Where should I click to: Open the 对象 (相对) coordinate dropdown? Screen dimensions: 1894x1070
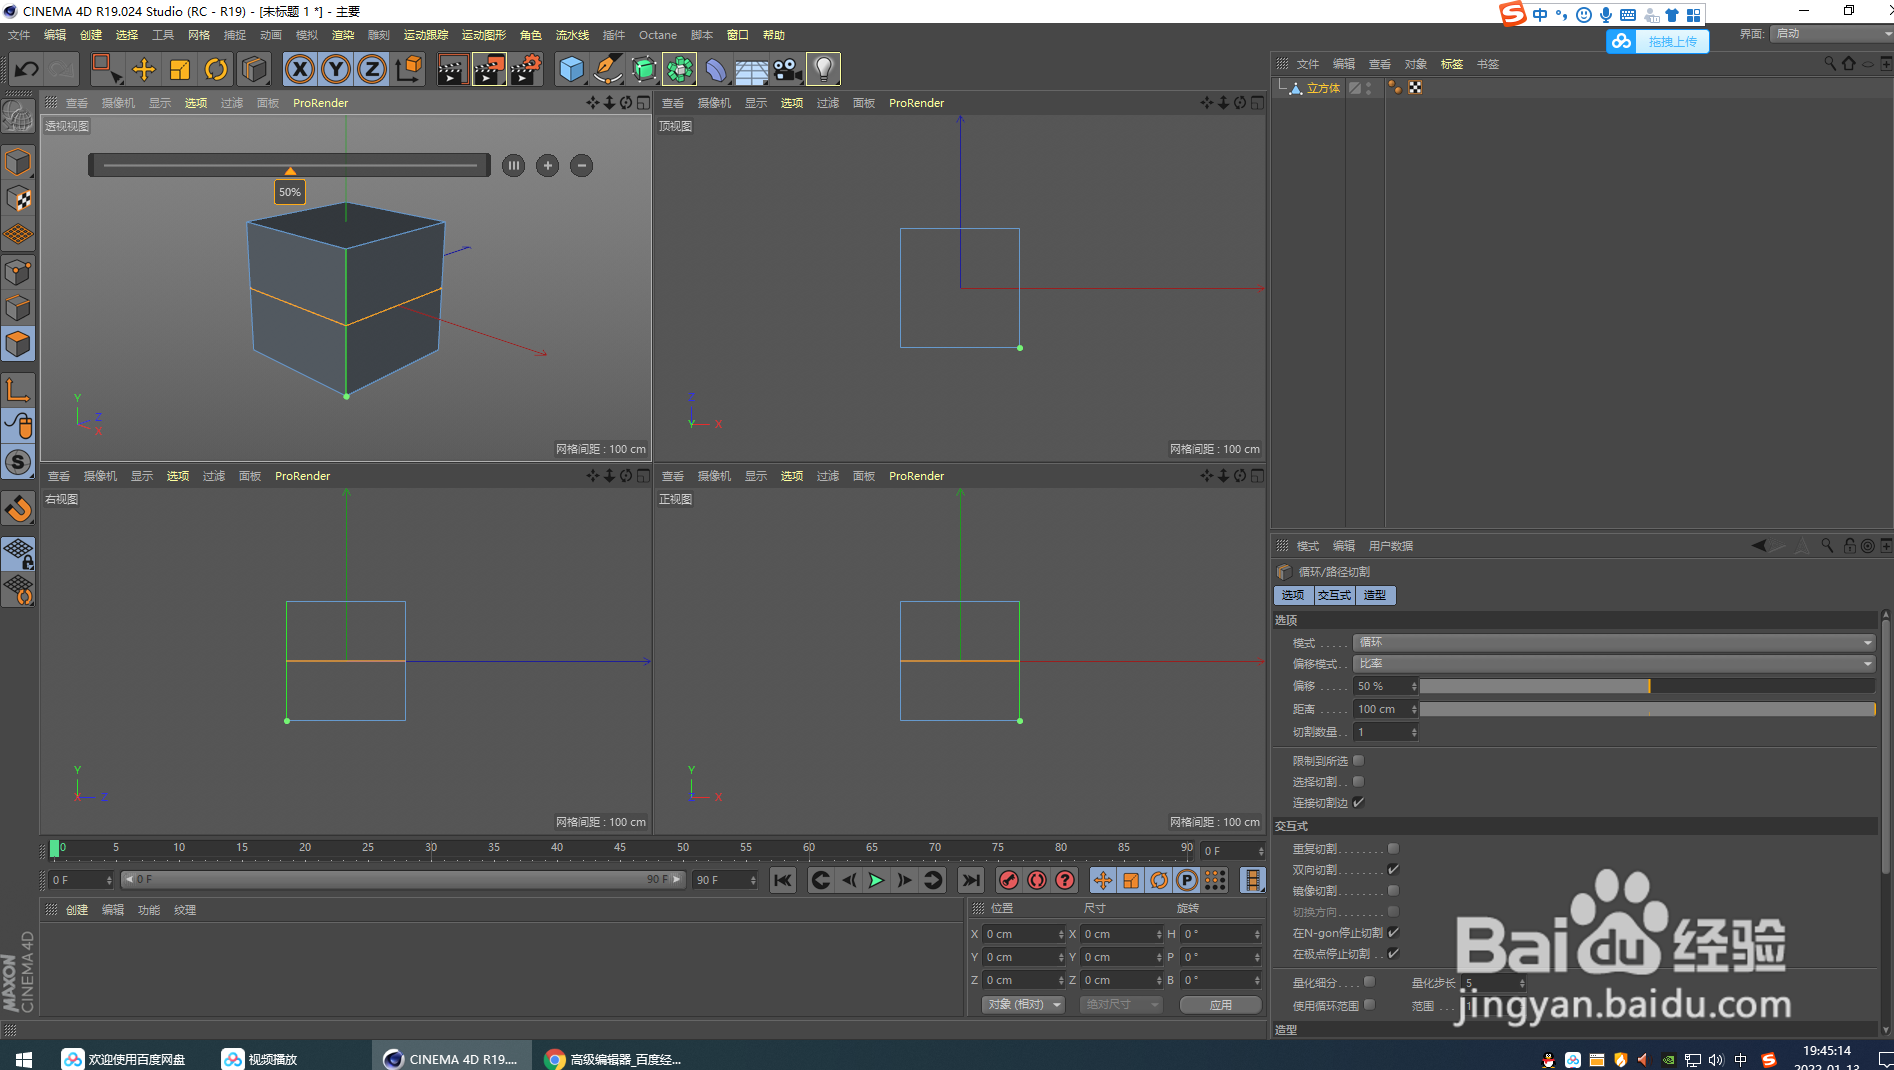[1023, 1004]
